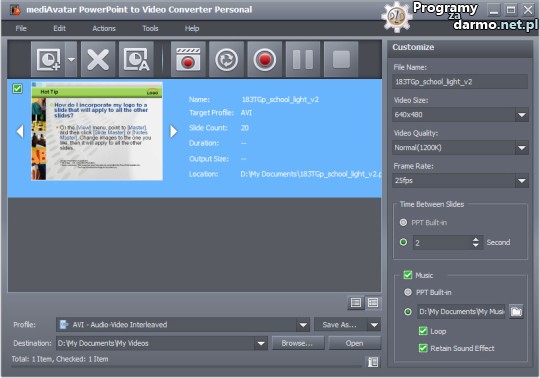Remove the selected item with the X icon
The width and height of the screenshot is (540, 378).
98,59
